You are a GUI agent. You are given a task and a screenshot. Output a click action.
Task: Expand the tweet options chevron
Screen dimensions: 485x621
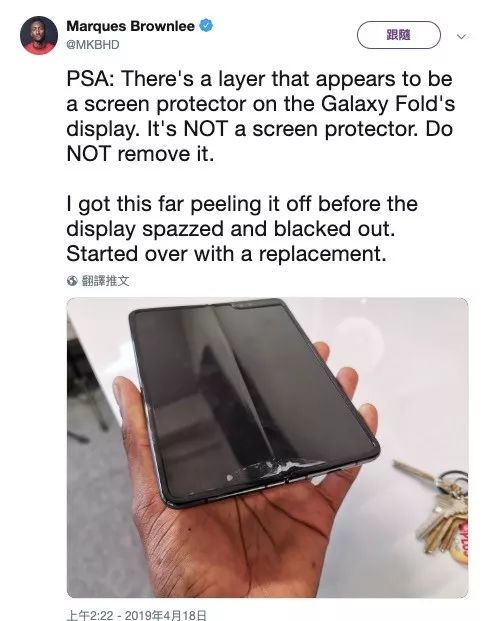click(461, 36)
